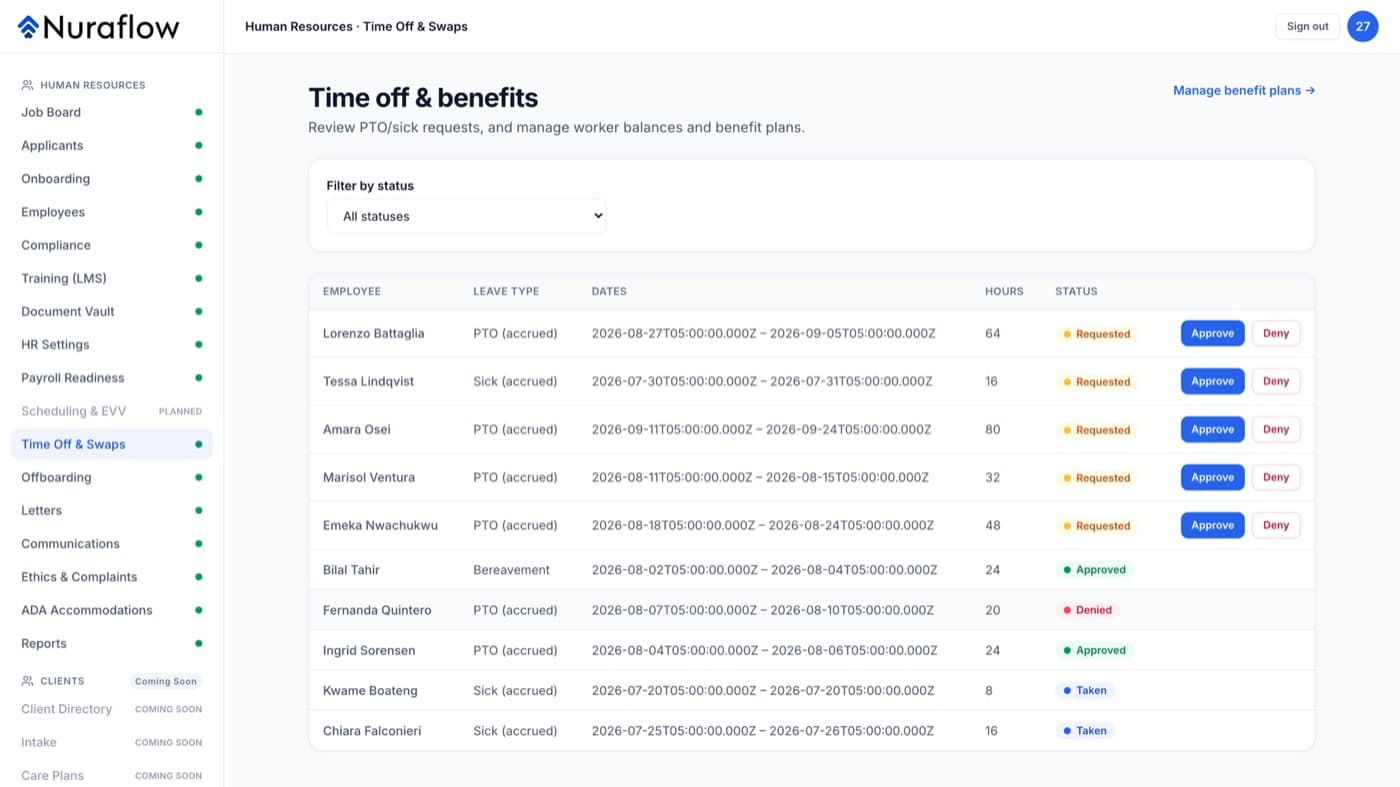Deny Tessa Lindqvist's sick leave request
Viewport: 1400px width, 787px height.
click(x=1276, y=381)
